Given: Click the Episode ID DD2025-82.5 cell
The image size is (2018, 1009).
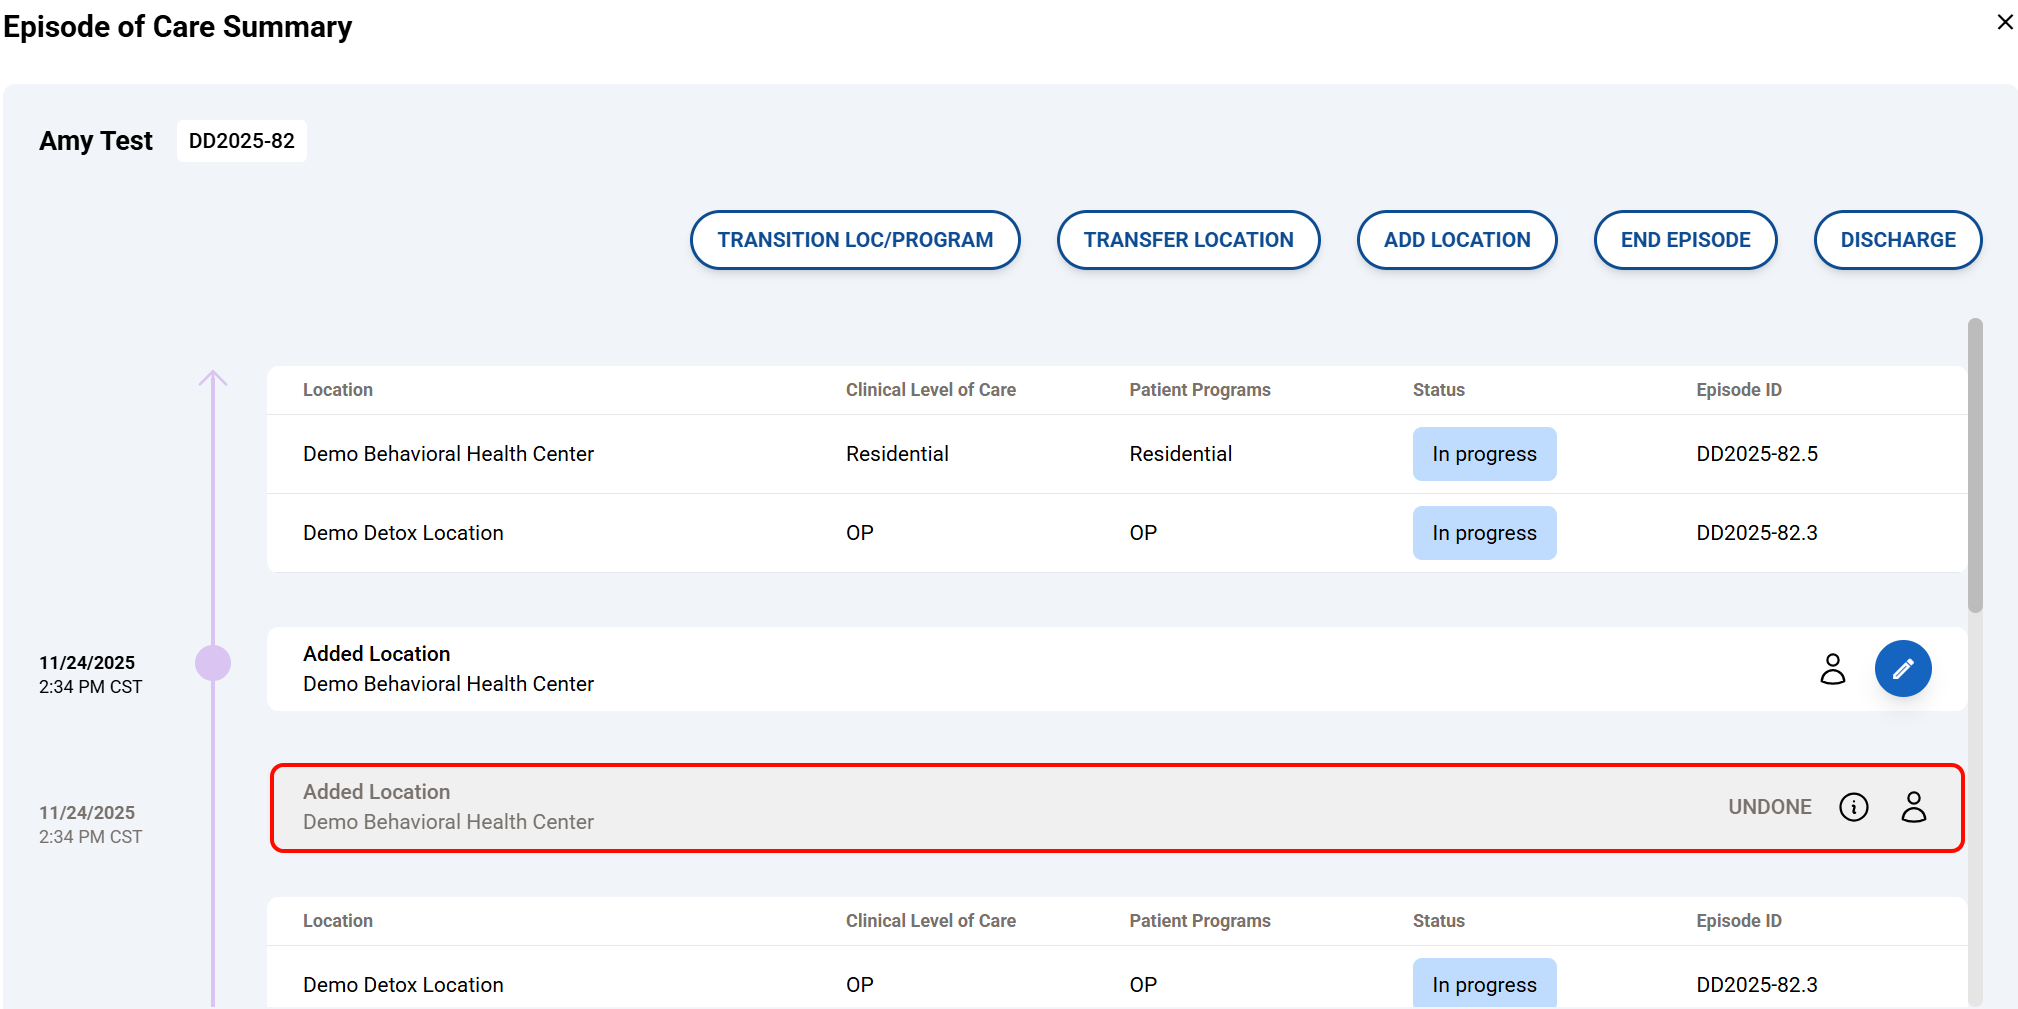Looking at the screenshot, I should pos(1756,454).
